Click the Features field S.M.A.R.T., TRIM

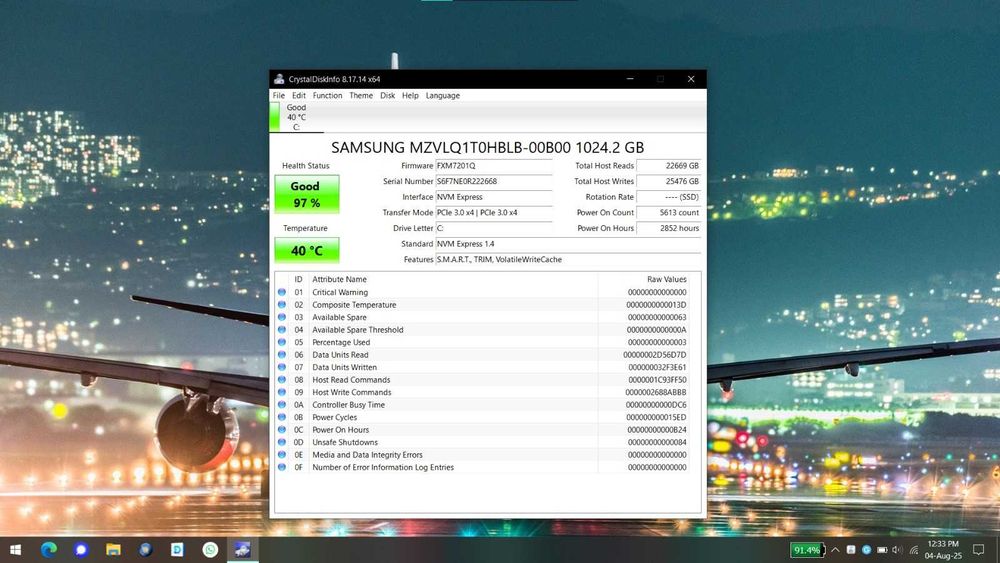(x=568, y=260)
